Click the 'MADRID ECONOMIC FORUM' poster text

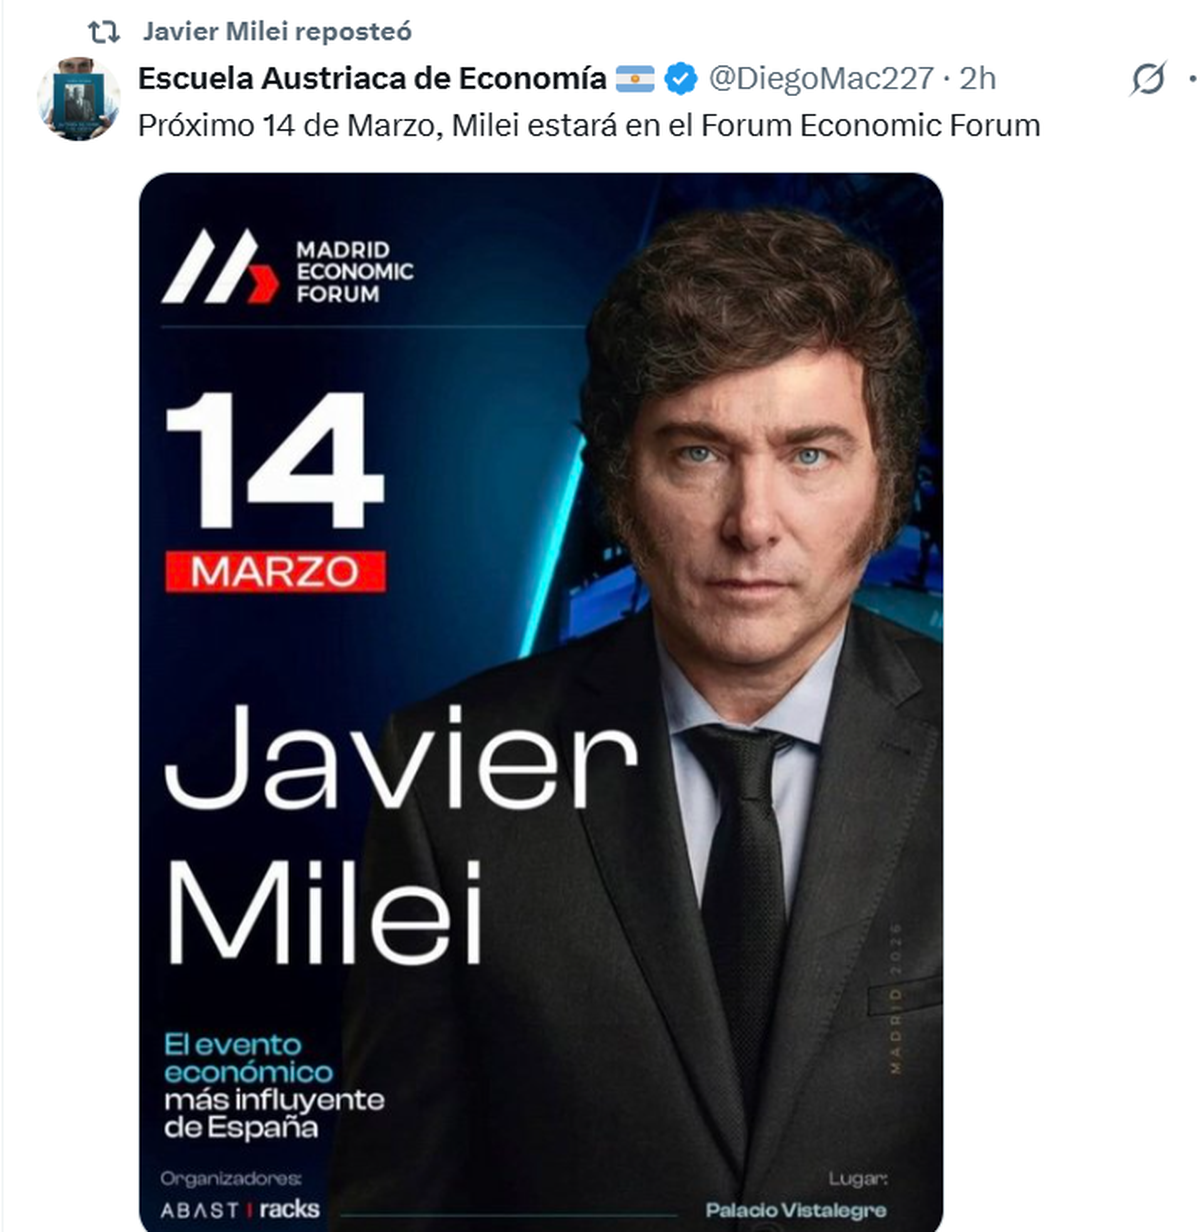354,271
